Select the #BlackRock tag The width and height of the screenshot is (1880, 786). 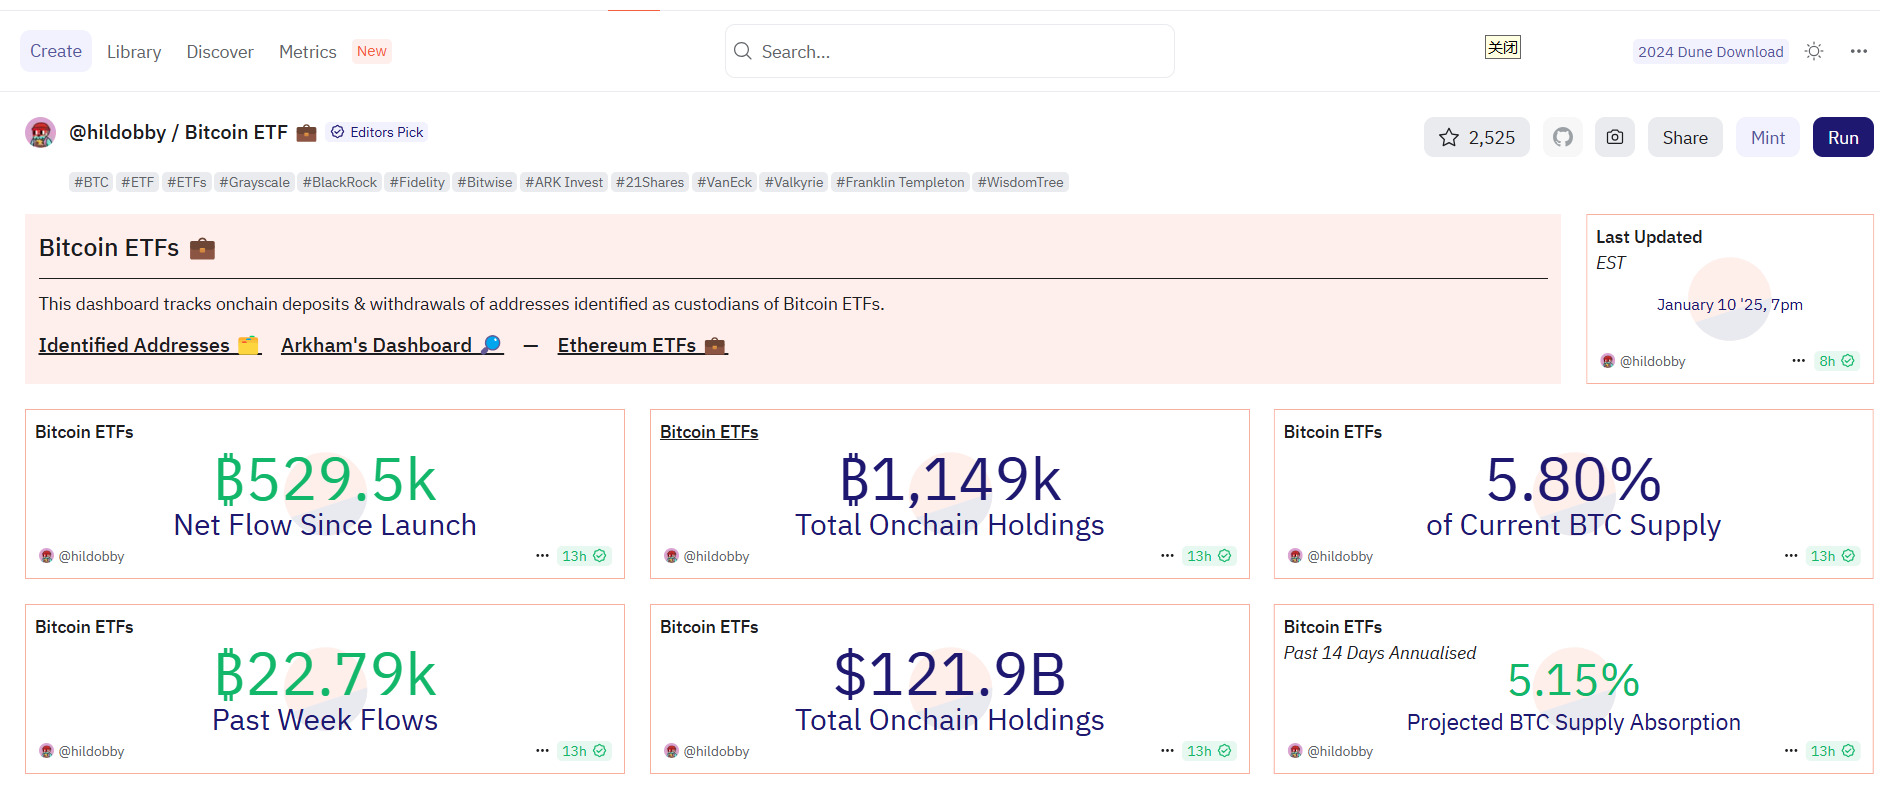coord(340,182)
